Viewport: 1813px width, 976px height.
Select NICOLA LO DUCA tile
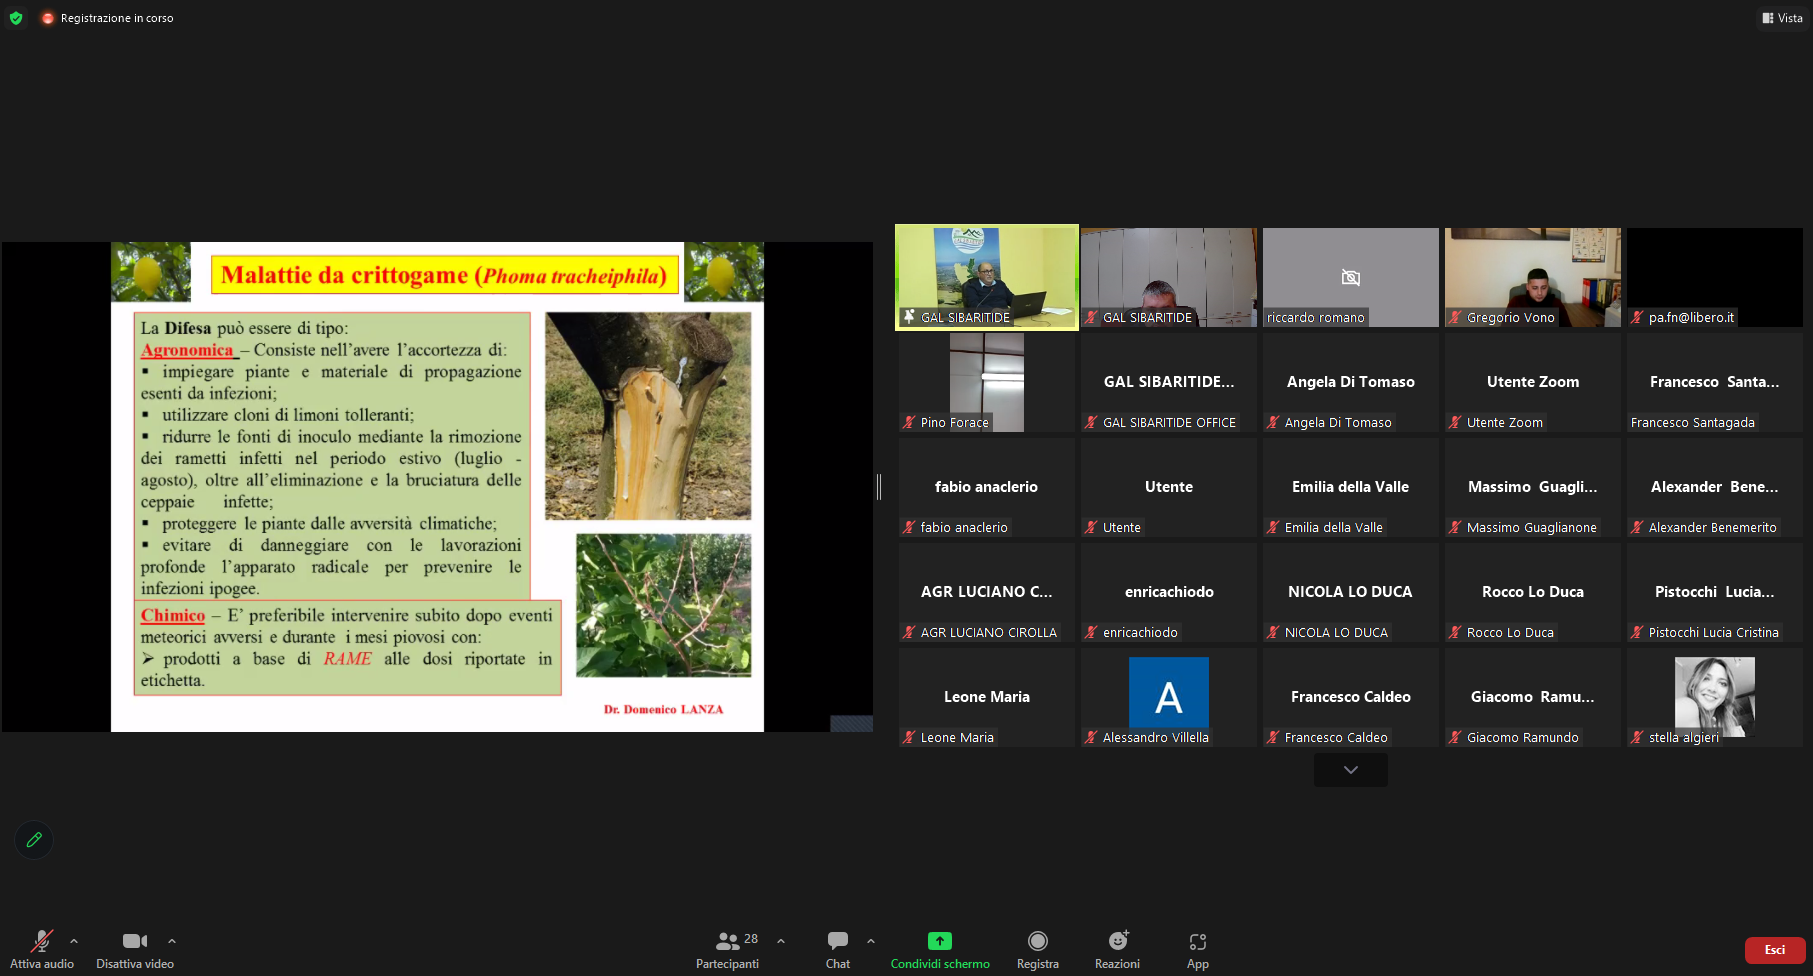pos(1351,592)
